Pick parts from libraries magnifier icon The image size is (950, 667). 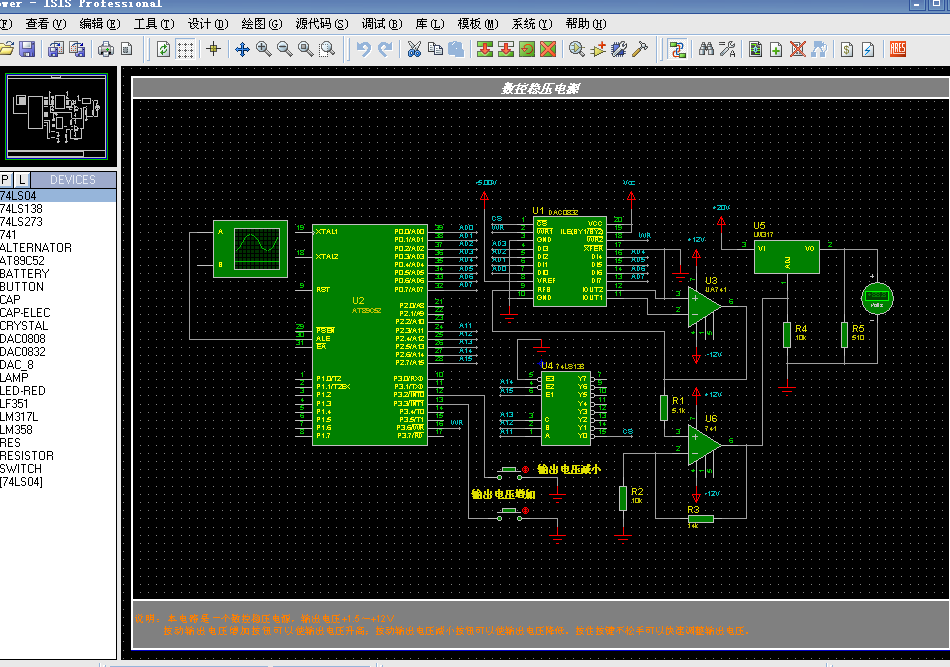(x=577, y=49)
